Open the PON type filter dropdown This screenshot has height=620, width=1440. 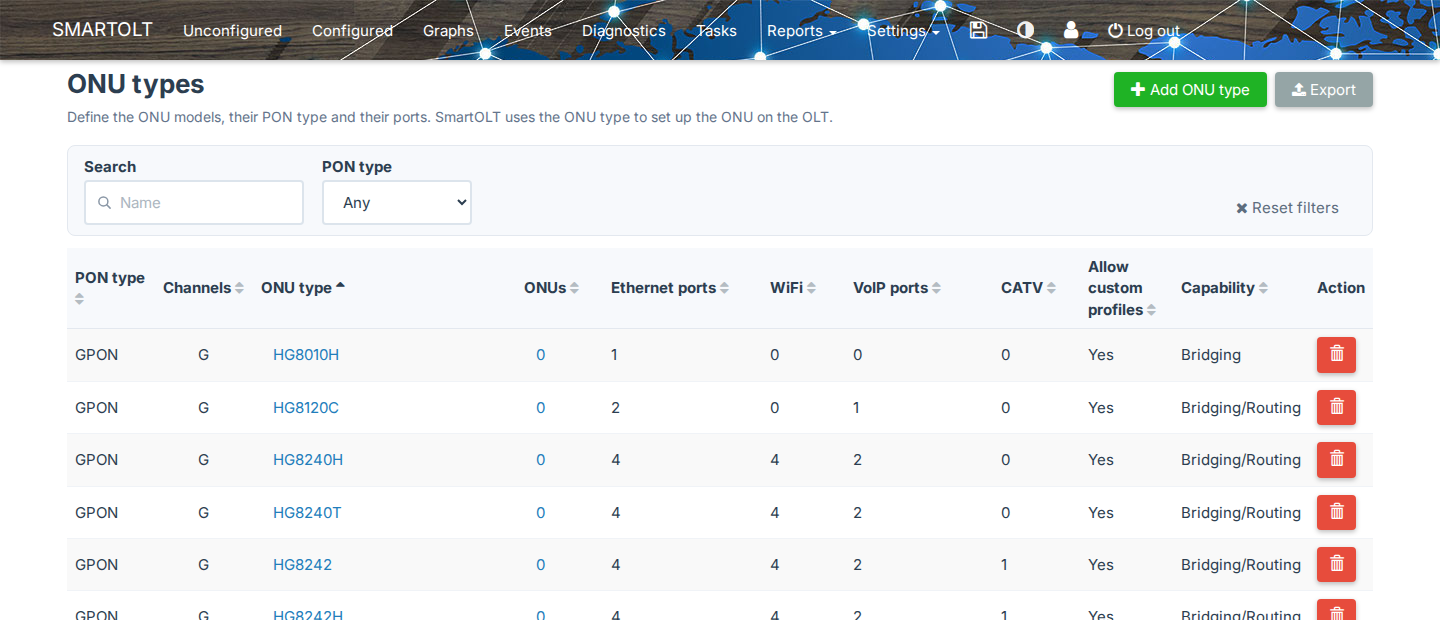397,203
